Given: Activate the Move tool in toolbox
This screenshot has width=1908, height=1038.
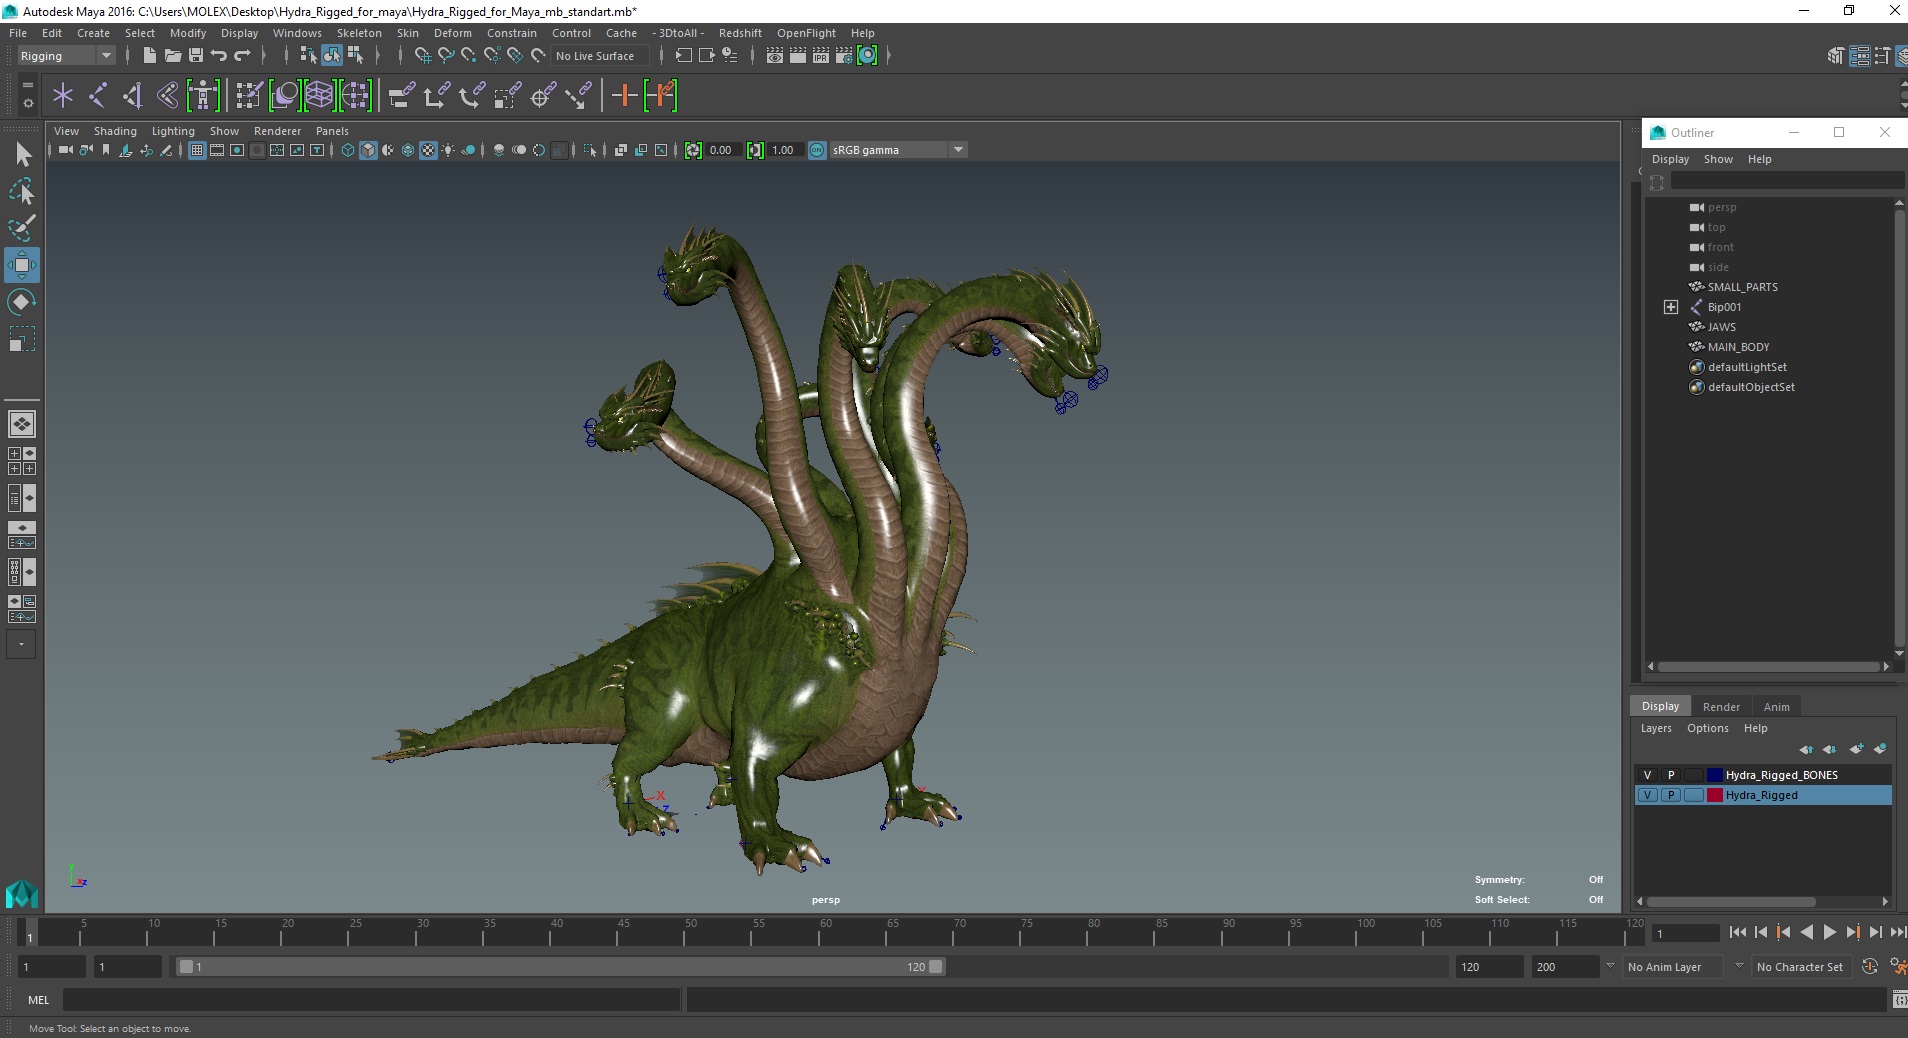Looking at the screenshot, I should pos(22,265).
